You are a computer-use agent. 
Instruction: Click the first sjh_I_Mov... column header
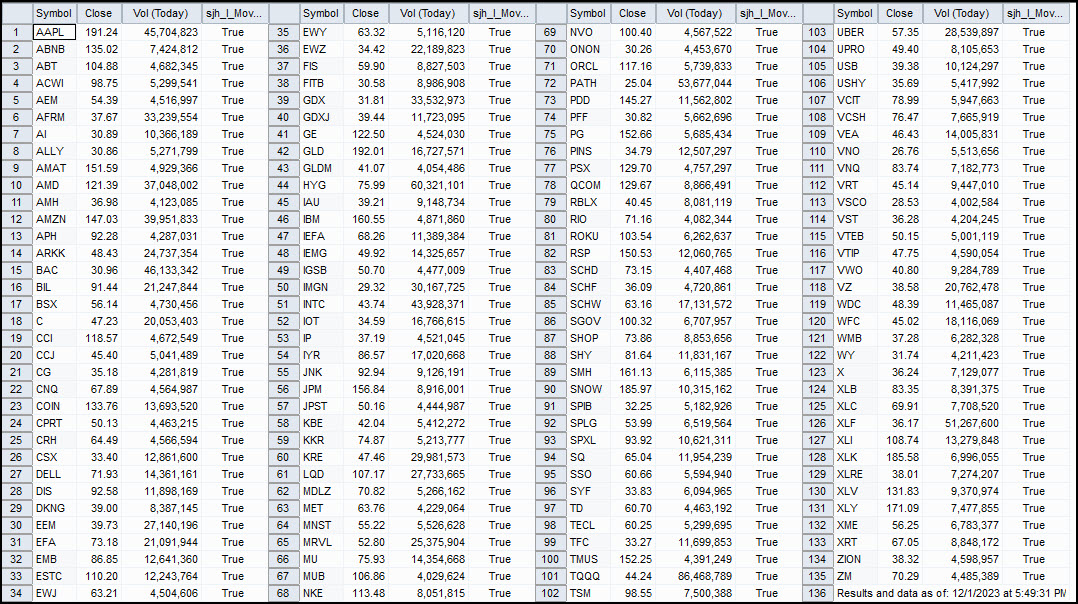235,13
